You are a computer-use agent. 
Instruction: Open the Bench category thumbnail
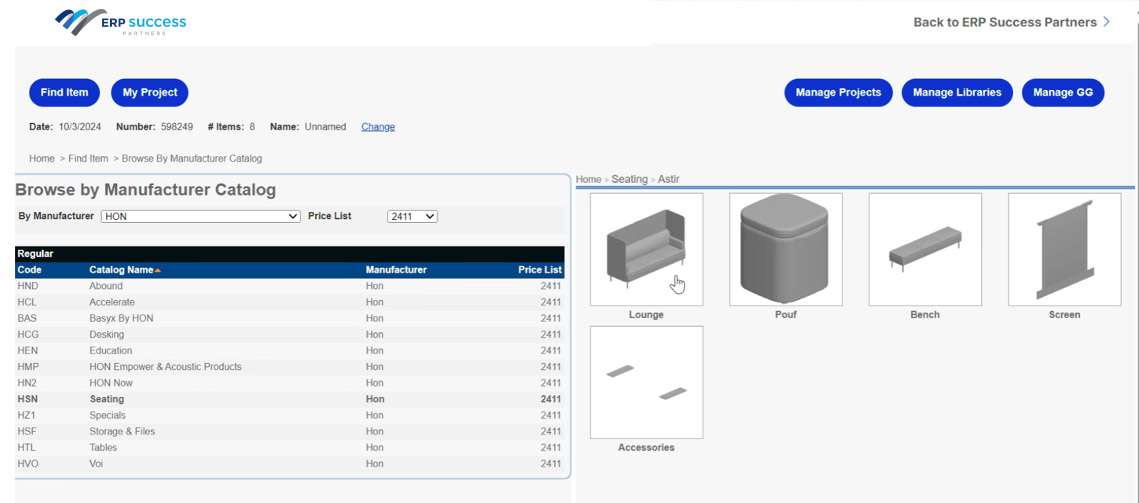(925, 249)
